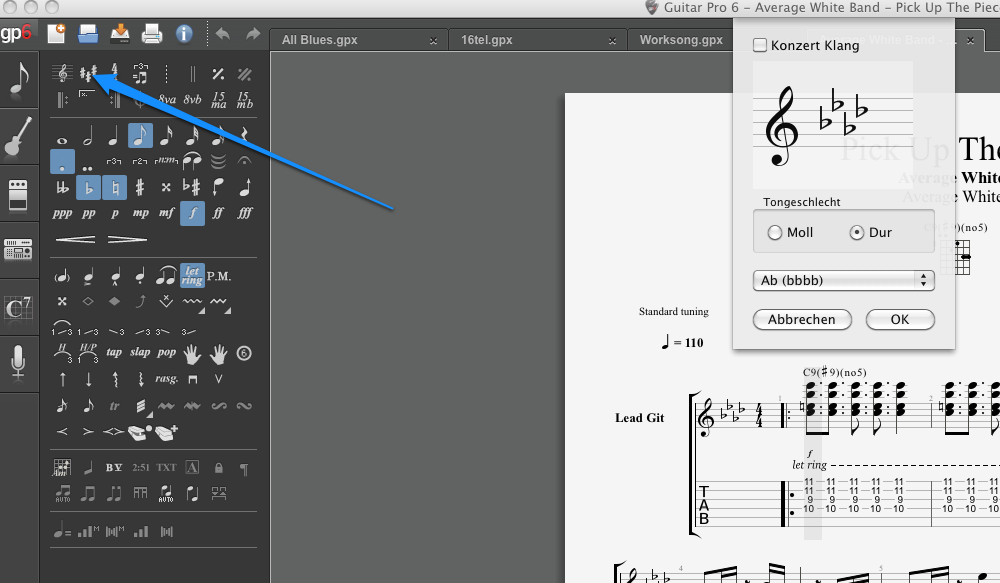Image resolution: width=1000 pixels, height=583 pixels.
Task: Toggle the dotted note button
Action: (62, 162)
